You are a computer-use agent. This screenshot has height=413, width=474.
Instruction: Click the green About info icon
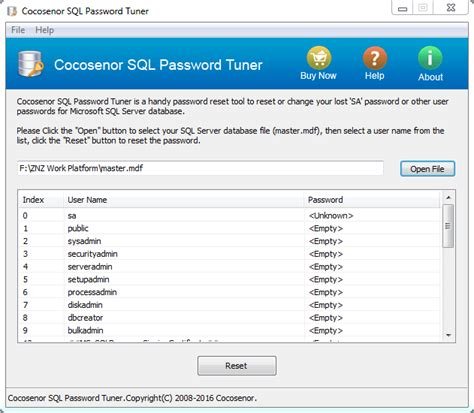[430, 58]
